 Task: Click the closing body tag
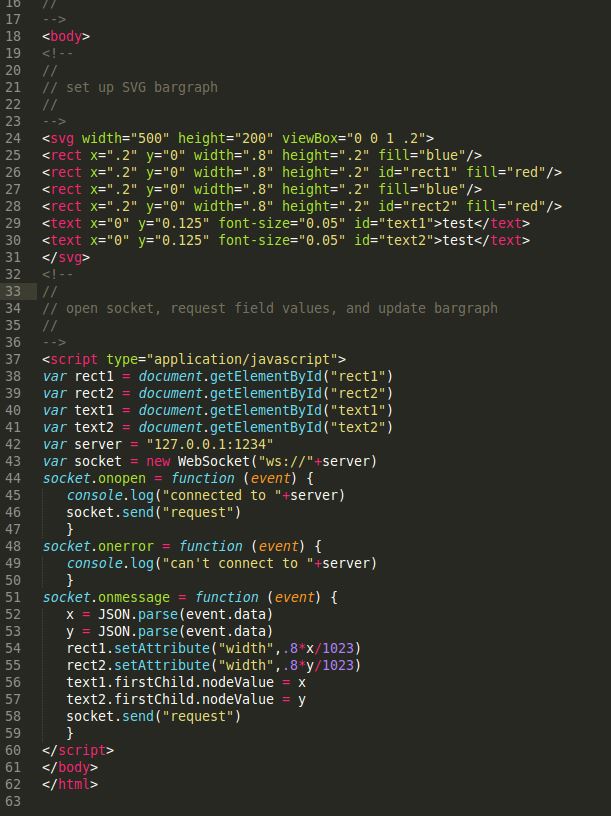70,768
